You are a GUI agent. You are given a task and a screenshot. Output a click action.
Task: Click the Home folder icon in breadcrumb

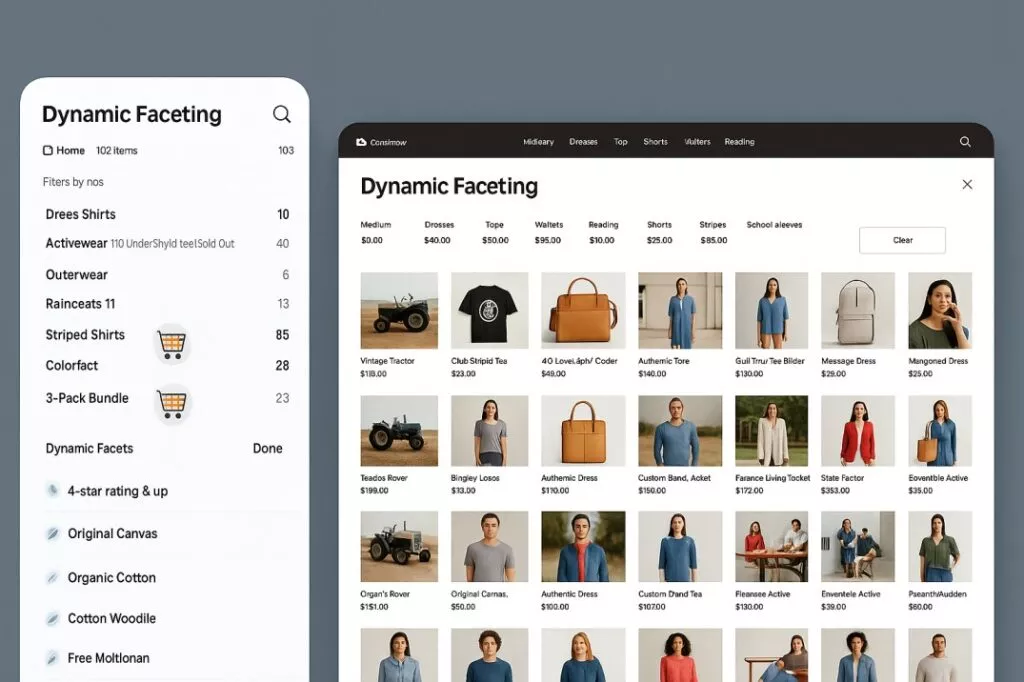(47, 151)
